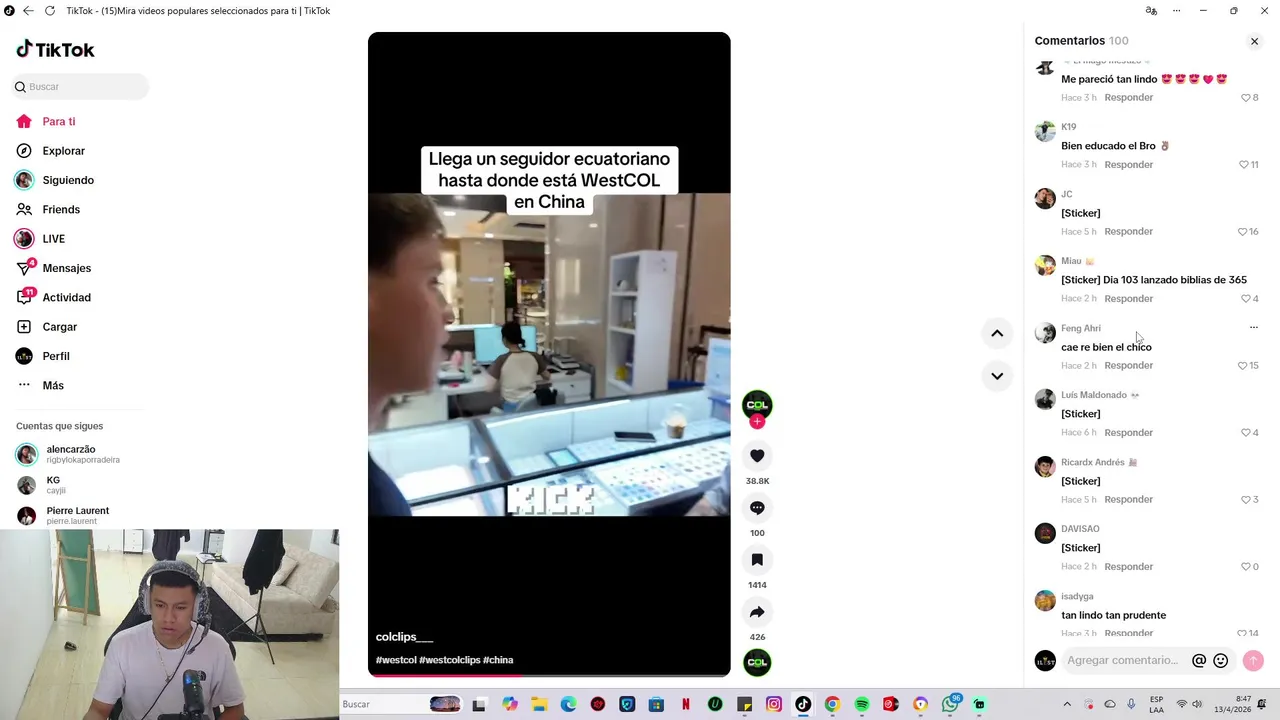The image size is (1280, 720).
Task: Save the video with the bookmark icon
Action: (757, 560)
